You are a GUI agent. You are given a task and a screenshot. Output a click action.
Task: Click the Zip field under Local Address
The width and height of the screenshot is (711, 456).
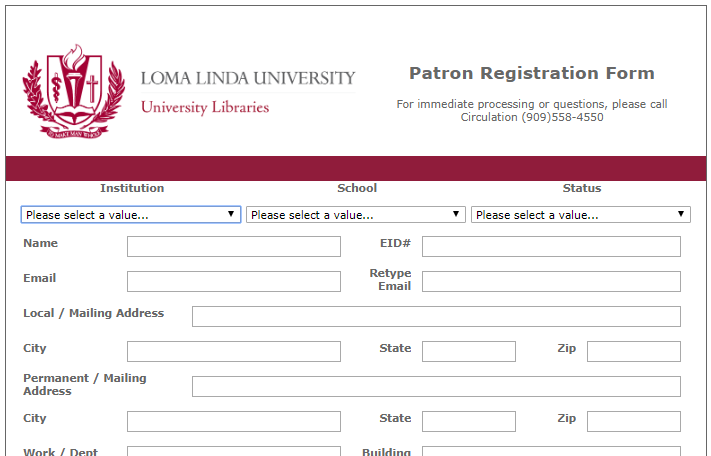[633, 352]
